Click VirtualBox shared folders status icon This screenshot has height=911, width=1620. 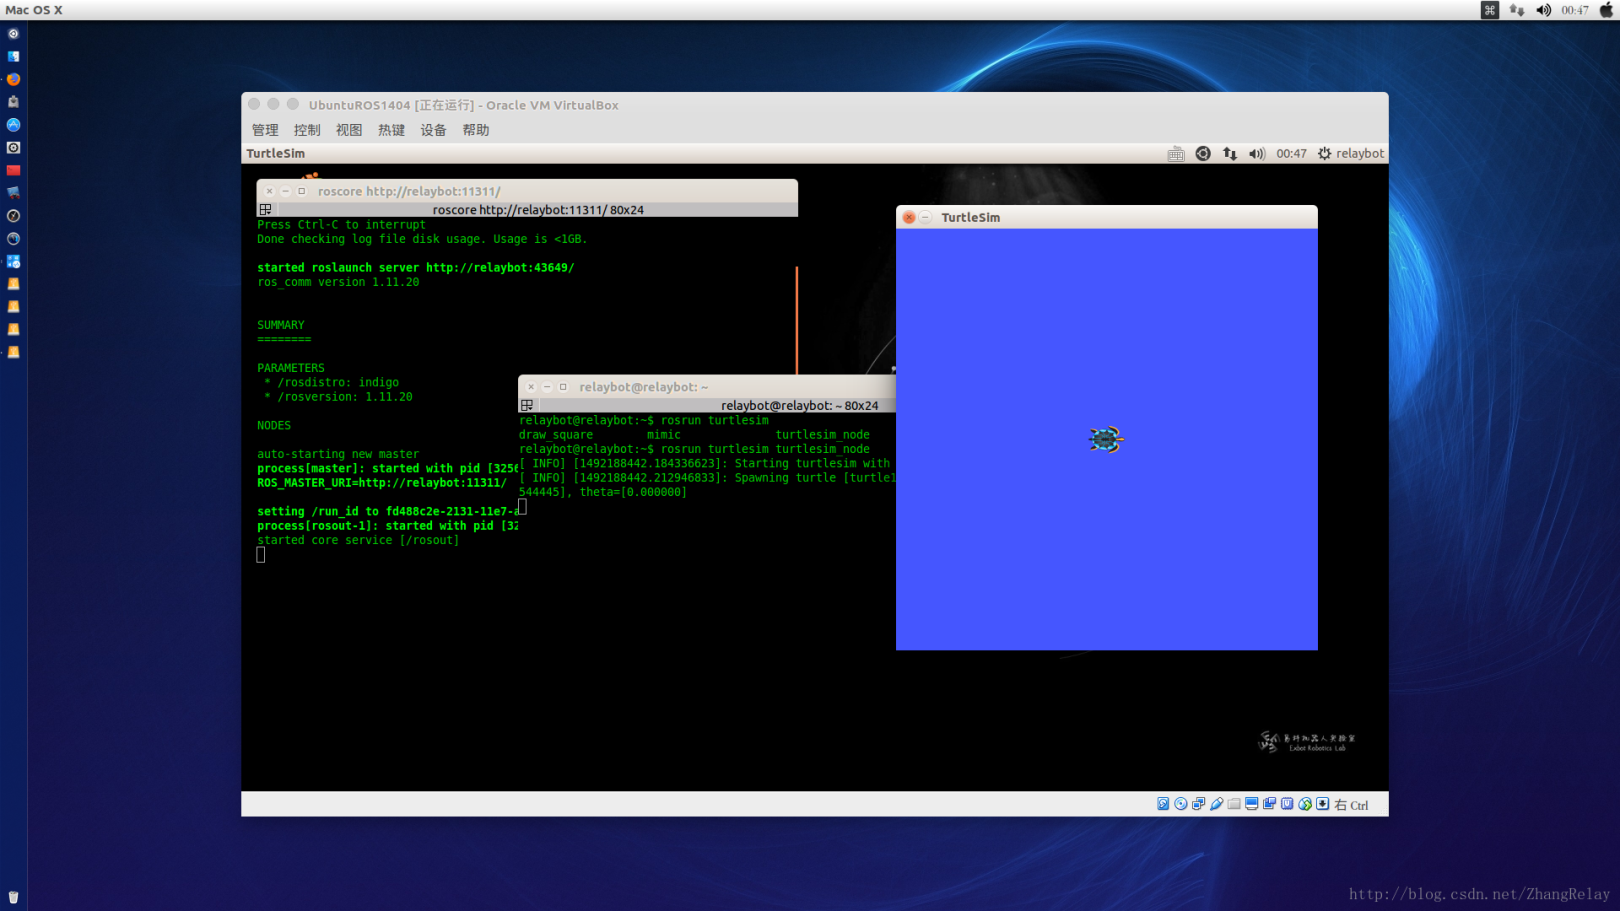pyautogui.click(x=1234, y=804)
